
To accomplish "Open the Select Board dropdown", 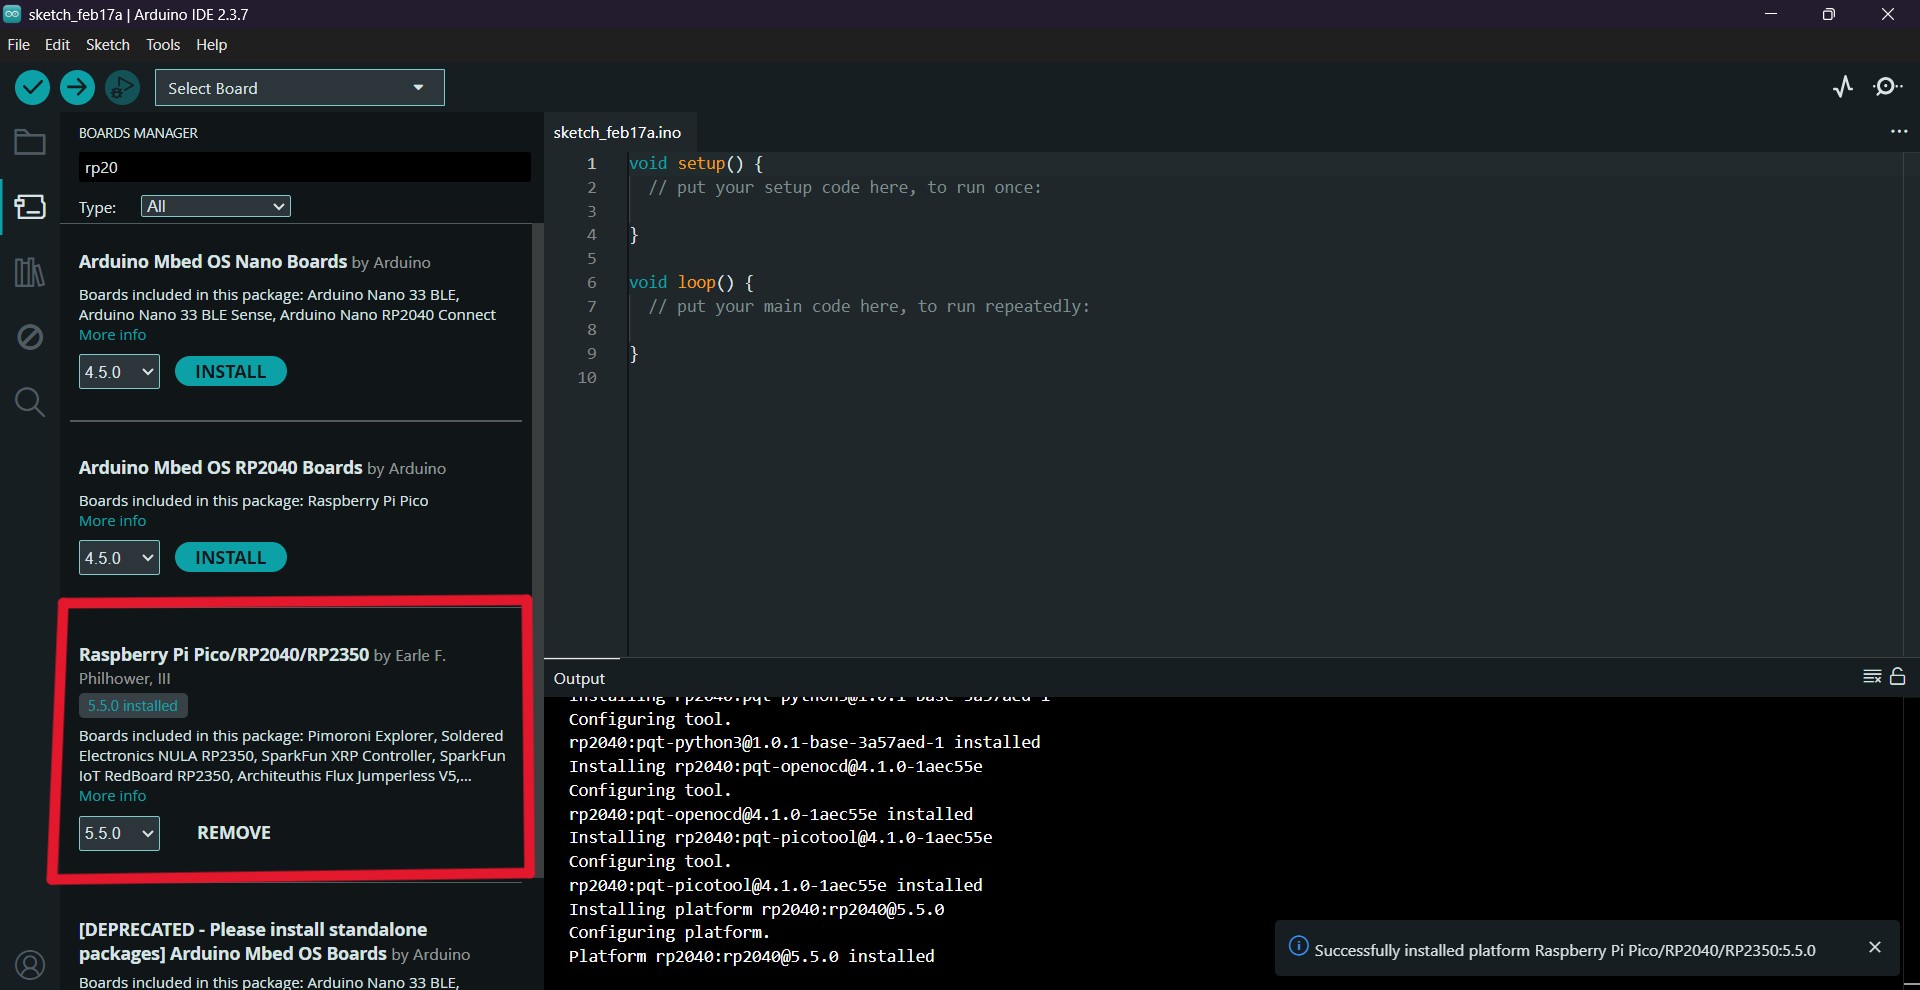I will (299, 88).
